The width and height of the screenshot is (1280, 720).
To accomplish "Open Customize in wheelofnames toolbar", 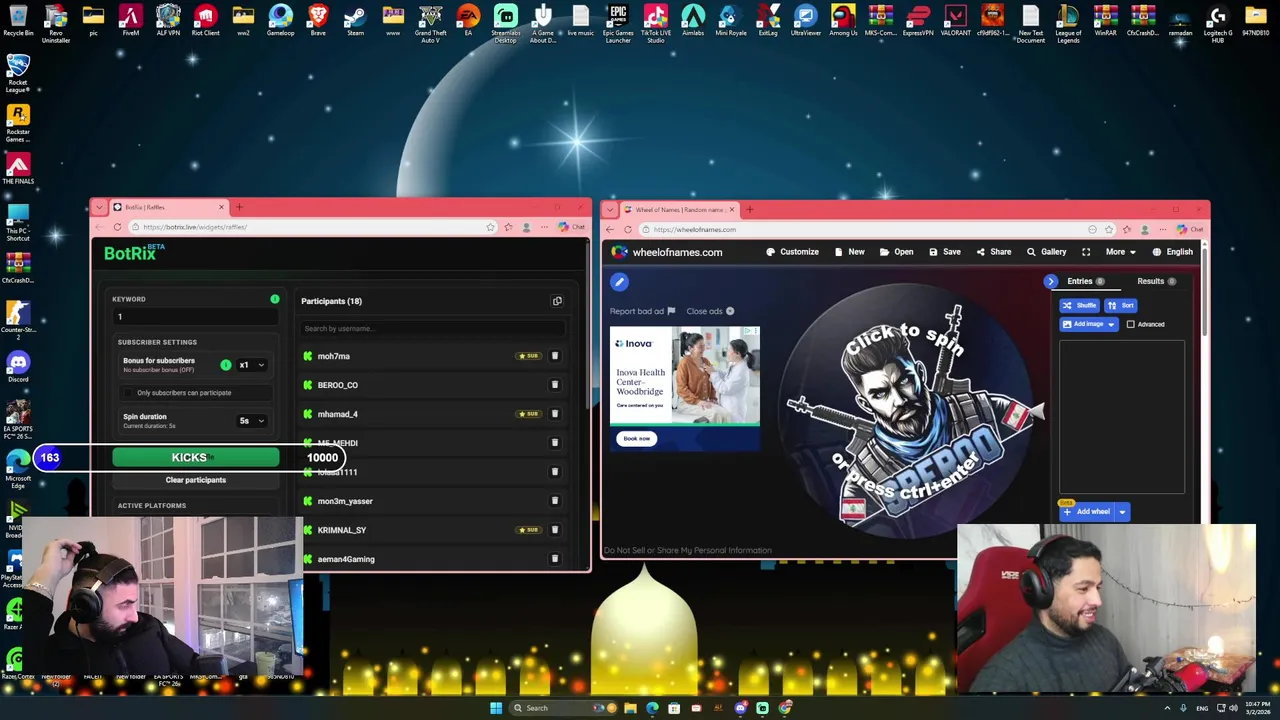I will [x=792, y=252].
